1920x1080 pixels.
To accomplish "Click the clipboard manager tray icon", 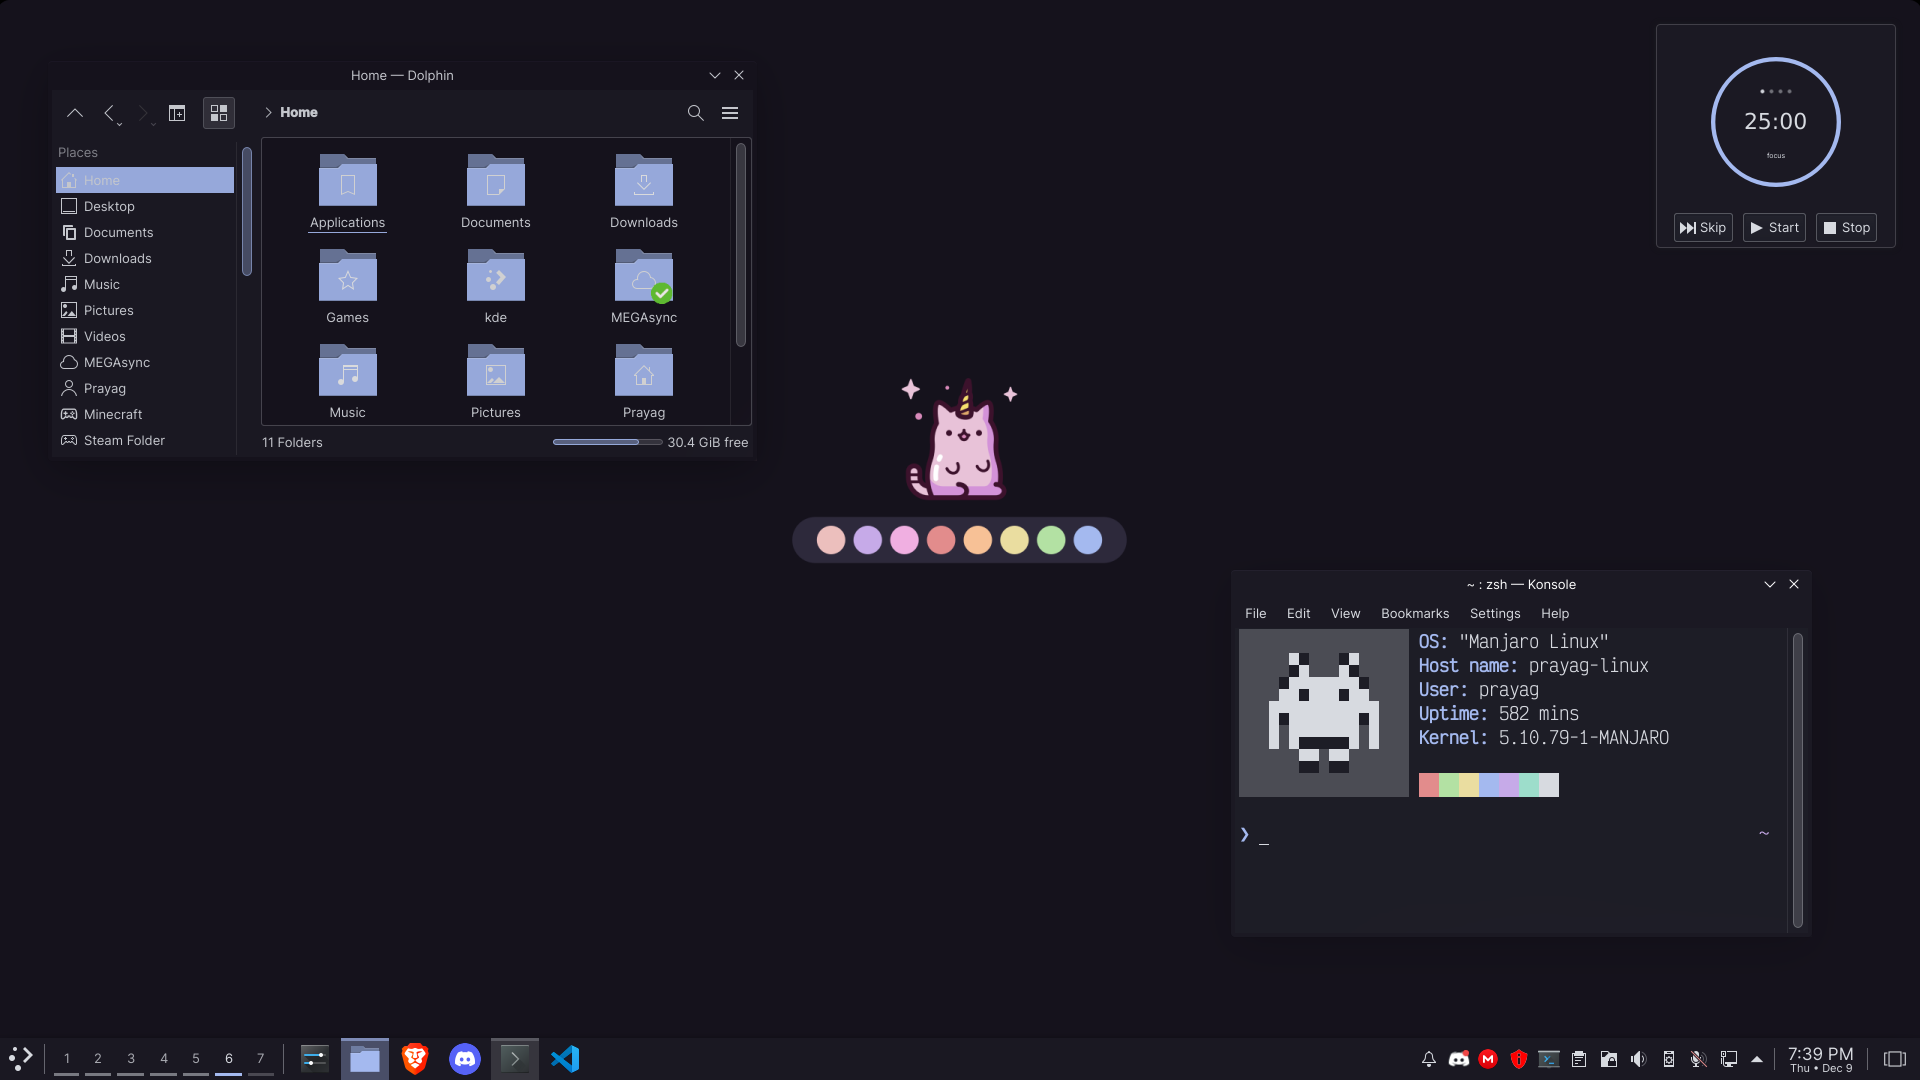I will [x=1580, y=1058].
